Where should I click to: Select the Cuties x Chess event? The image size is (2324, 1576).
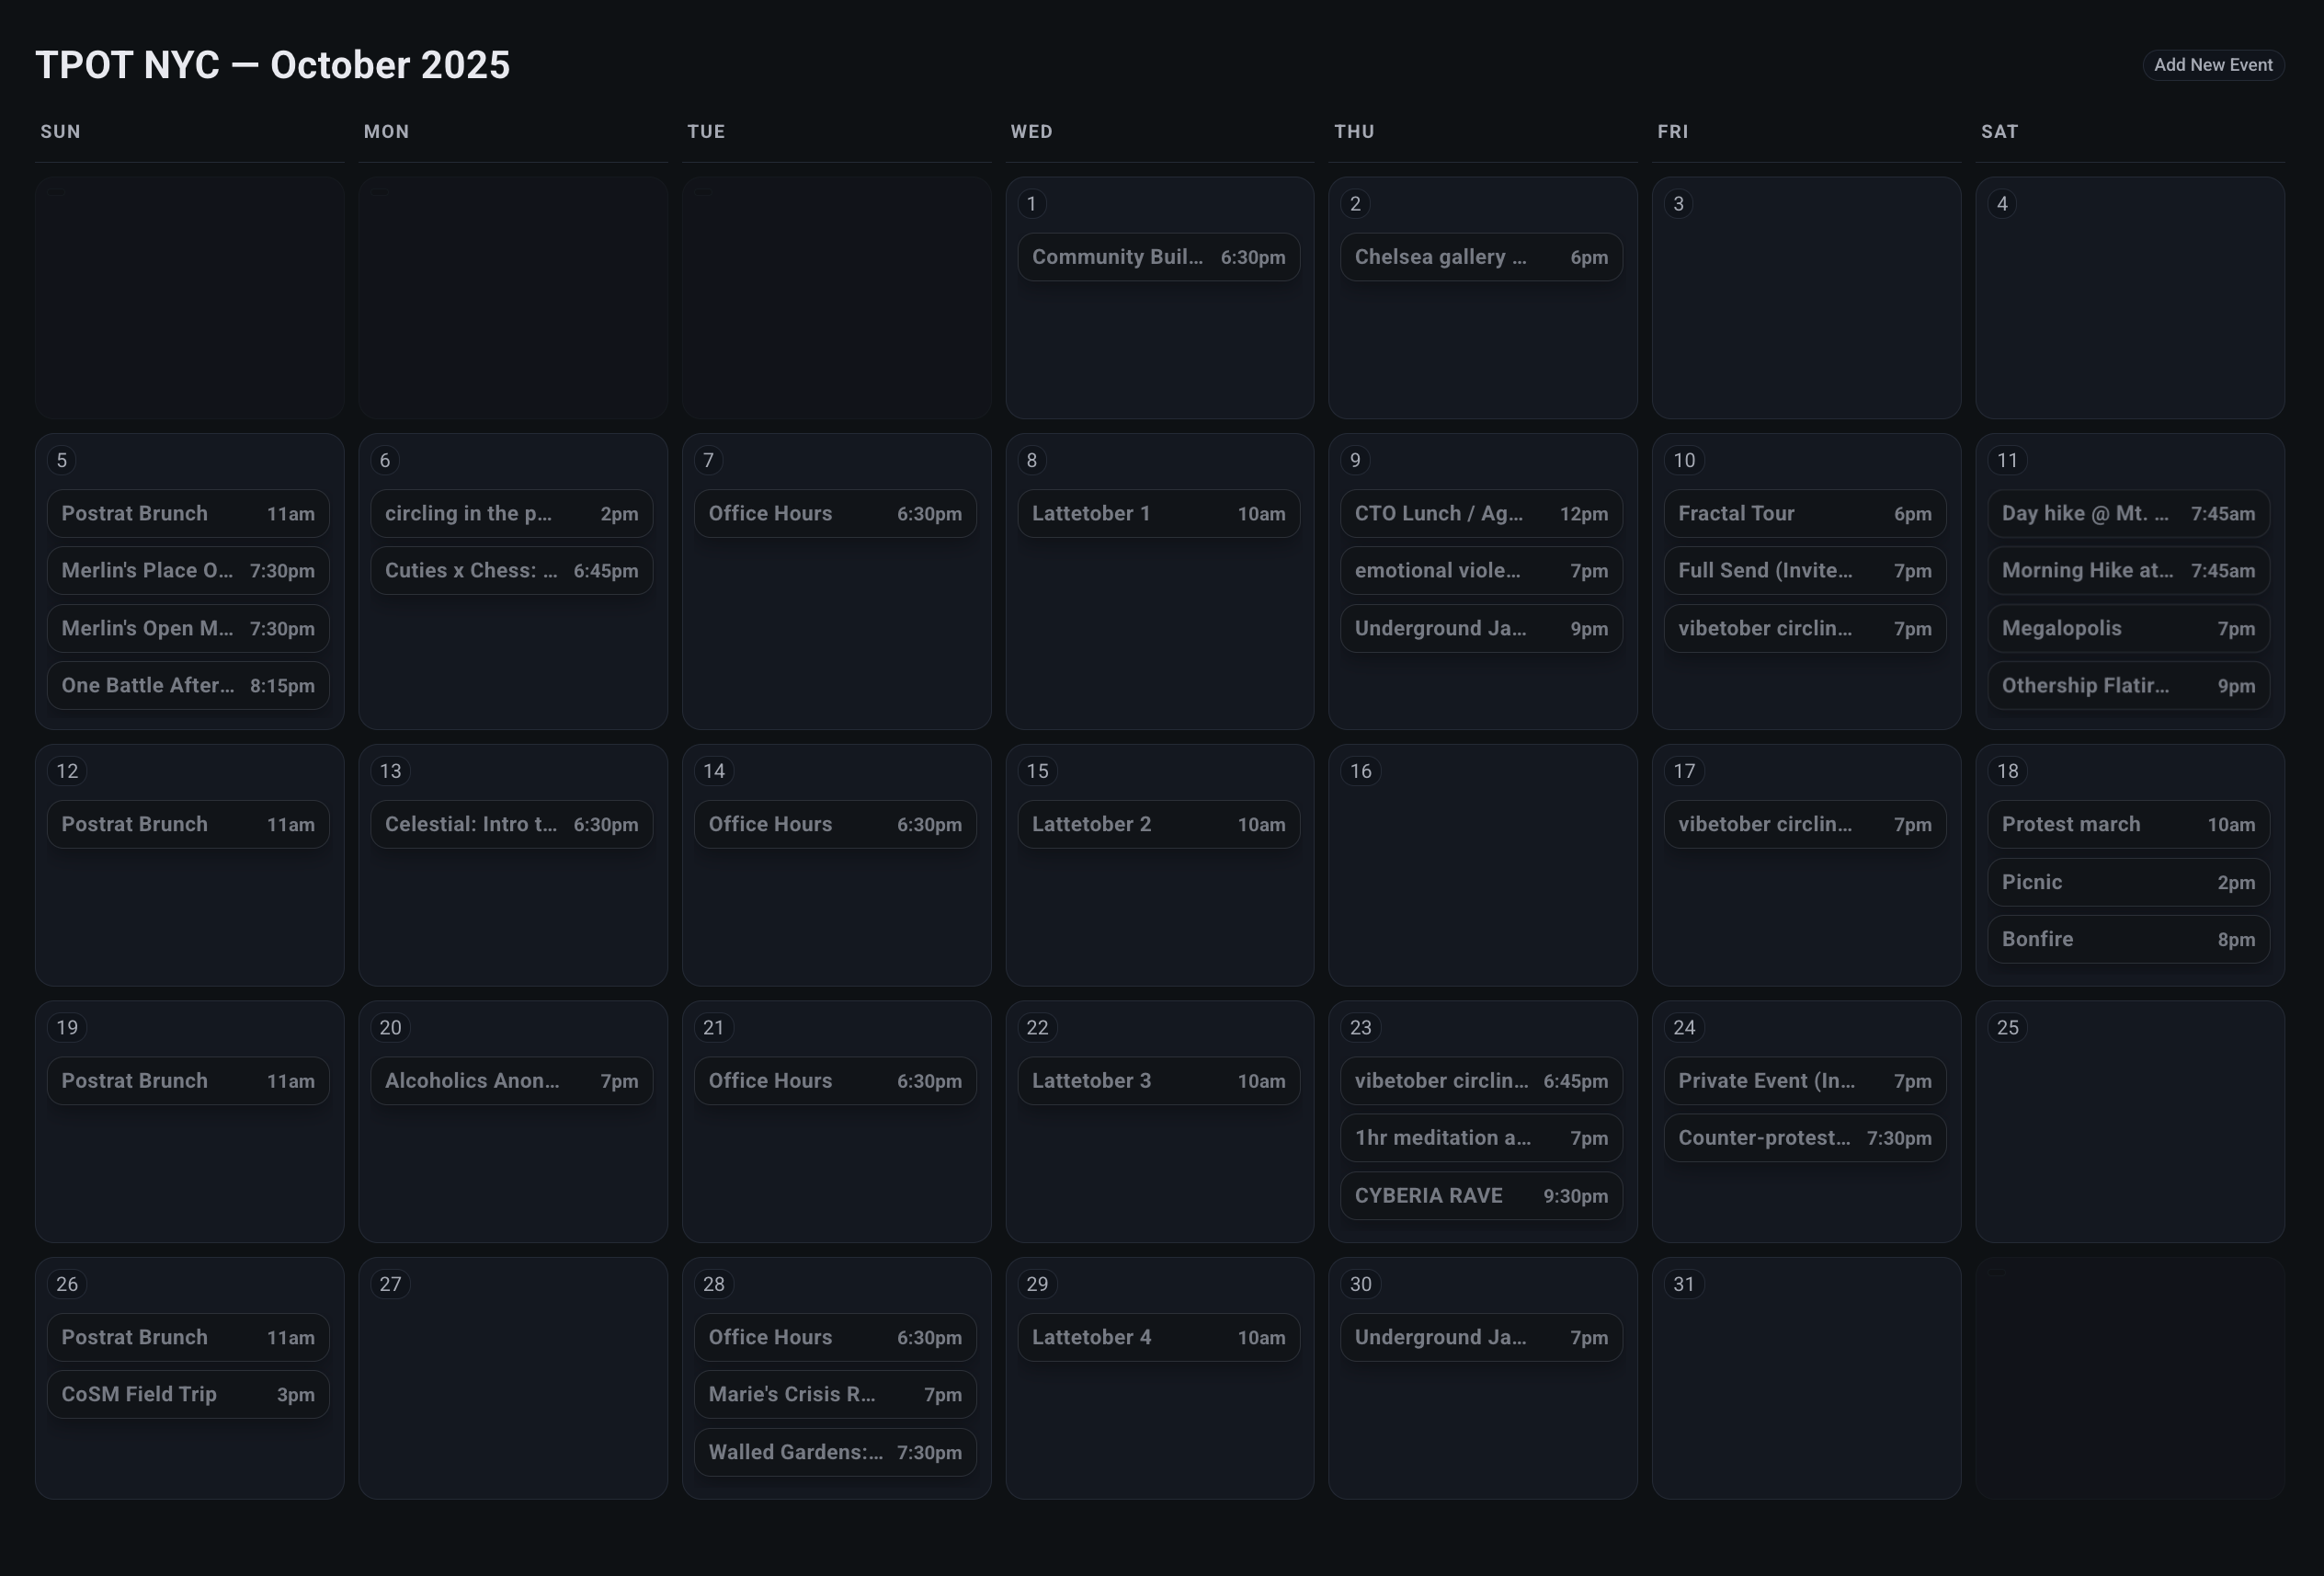coord(511,570)
